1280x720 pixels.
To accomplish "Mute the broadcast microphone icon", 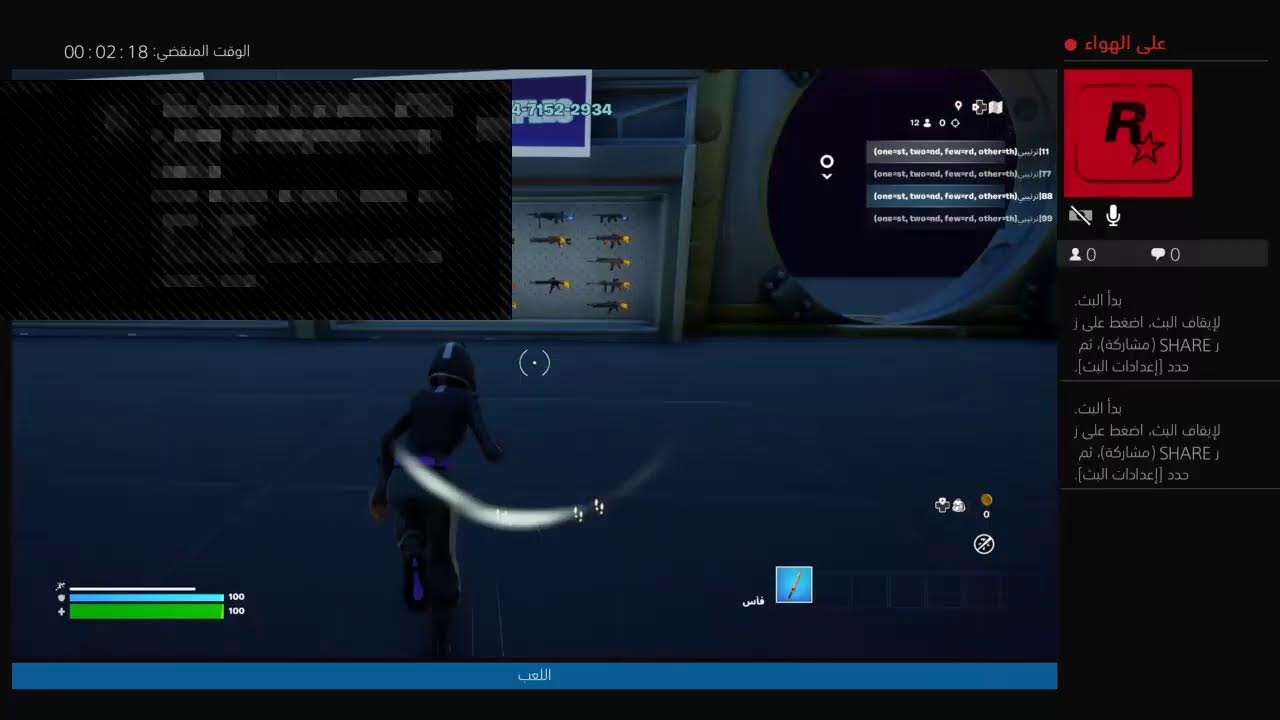I will click(x=1113, y=215).
